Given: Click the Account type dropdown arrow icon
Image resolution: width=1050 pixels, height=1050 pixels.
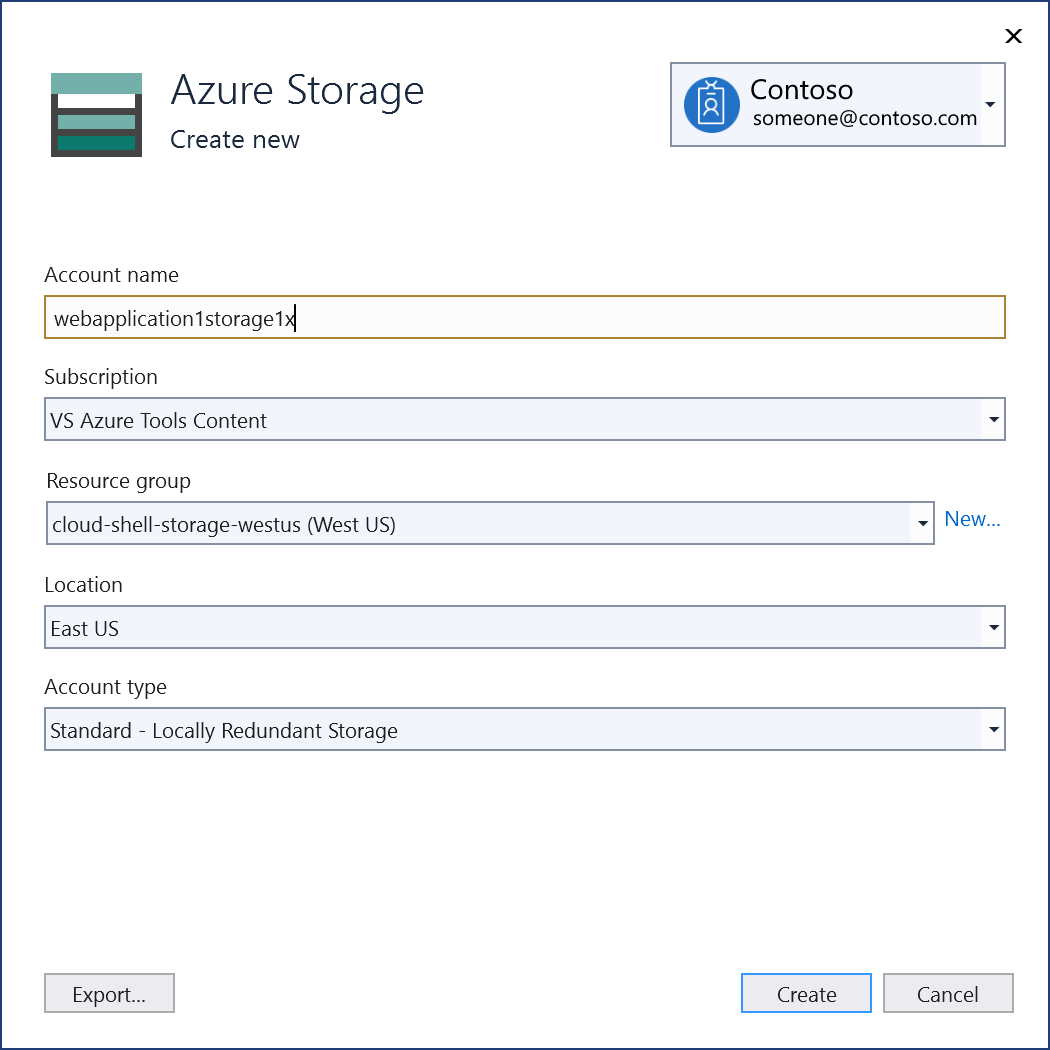Looking at the screenshot, I should click(992, 729).
